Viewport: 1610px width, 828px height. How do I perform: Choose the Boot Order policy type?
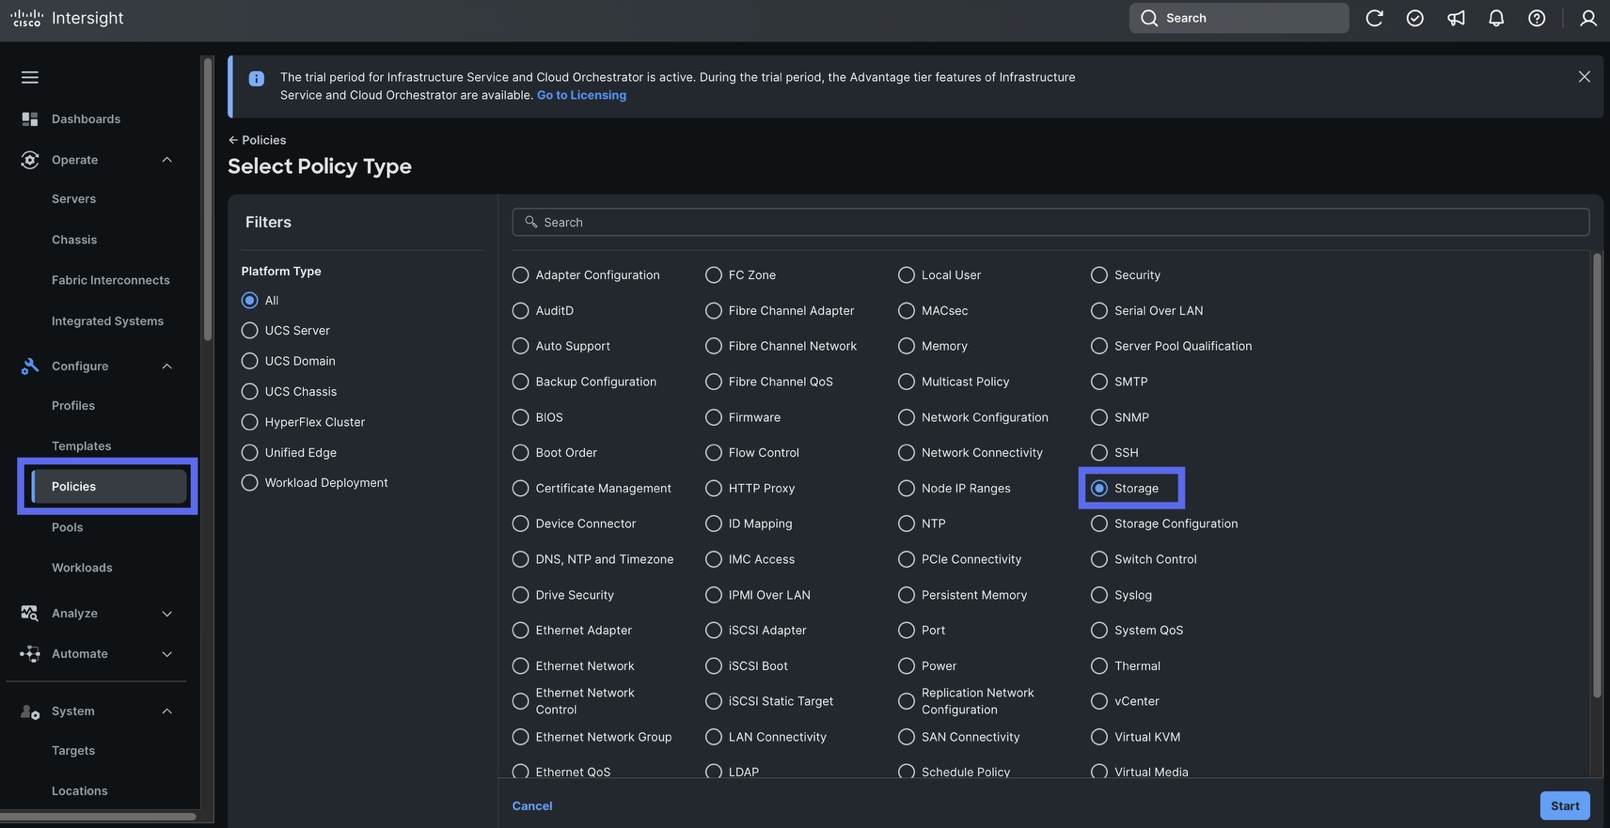tap(520, 453)
